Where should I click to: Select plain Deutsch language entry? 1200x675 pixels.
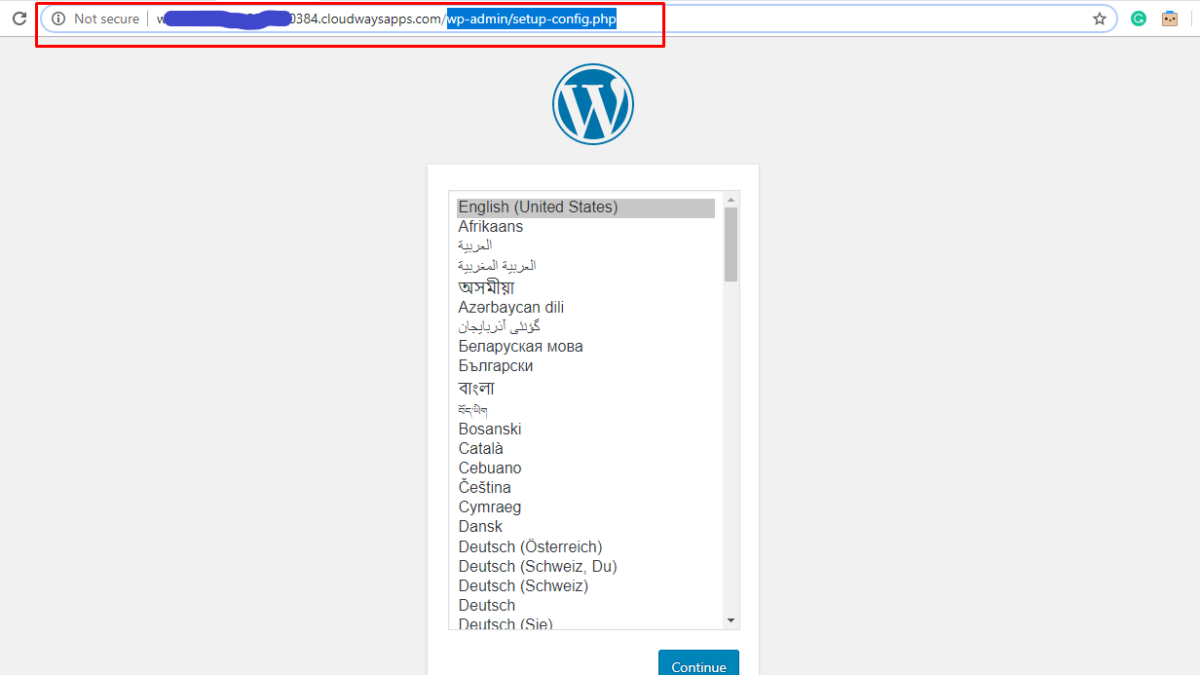586,606
